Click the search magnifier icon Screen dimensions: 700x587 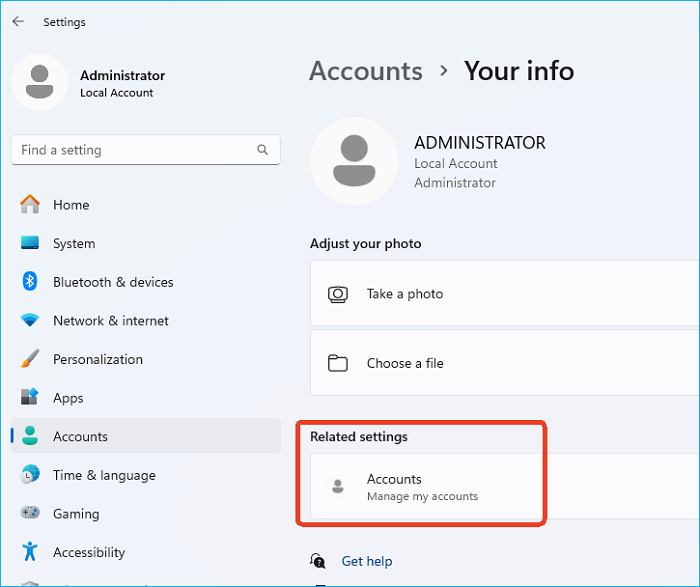[x=263, y=150]
